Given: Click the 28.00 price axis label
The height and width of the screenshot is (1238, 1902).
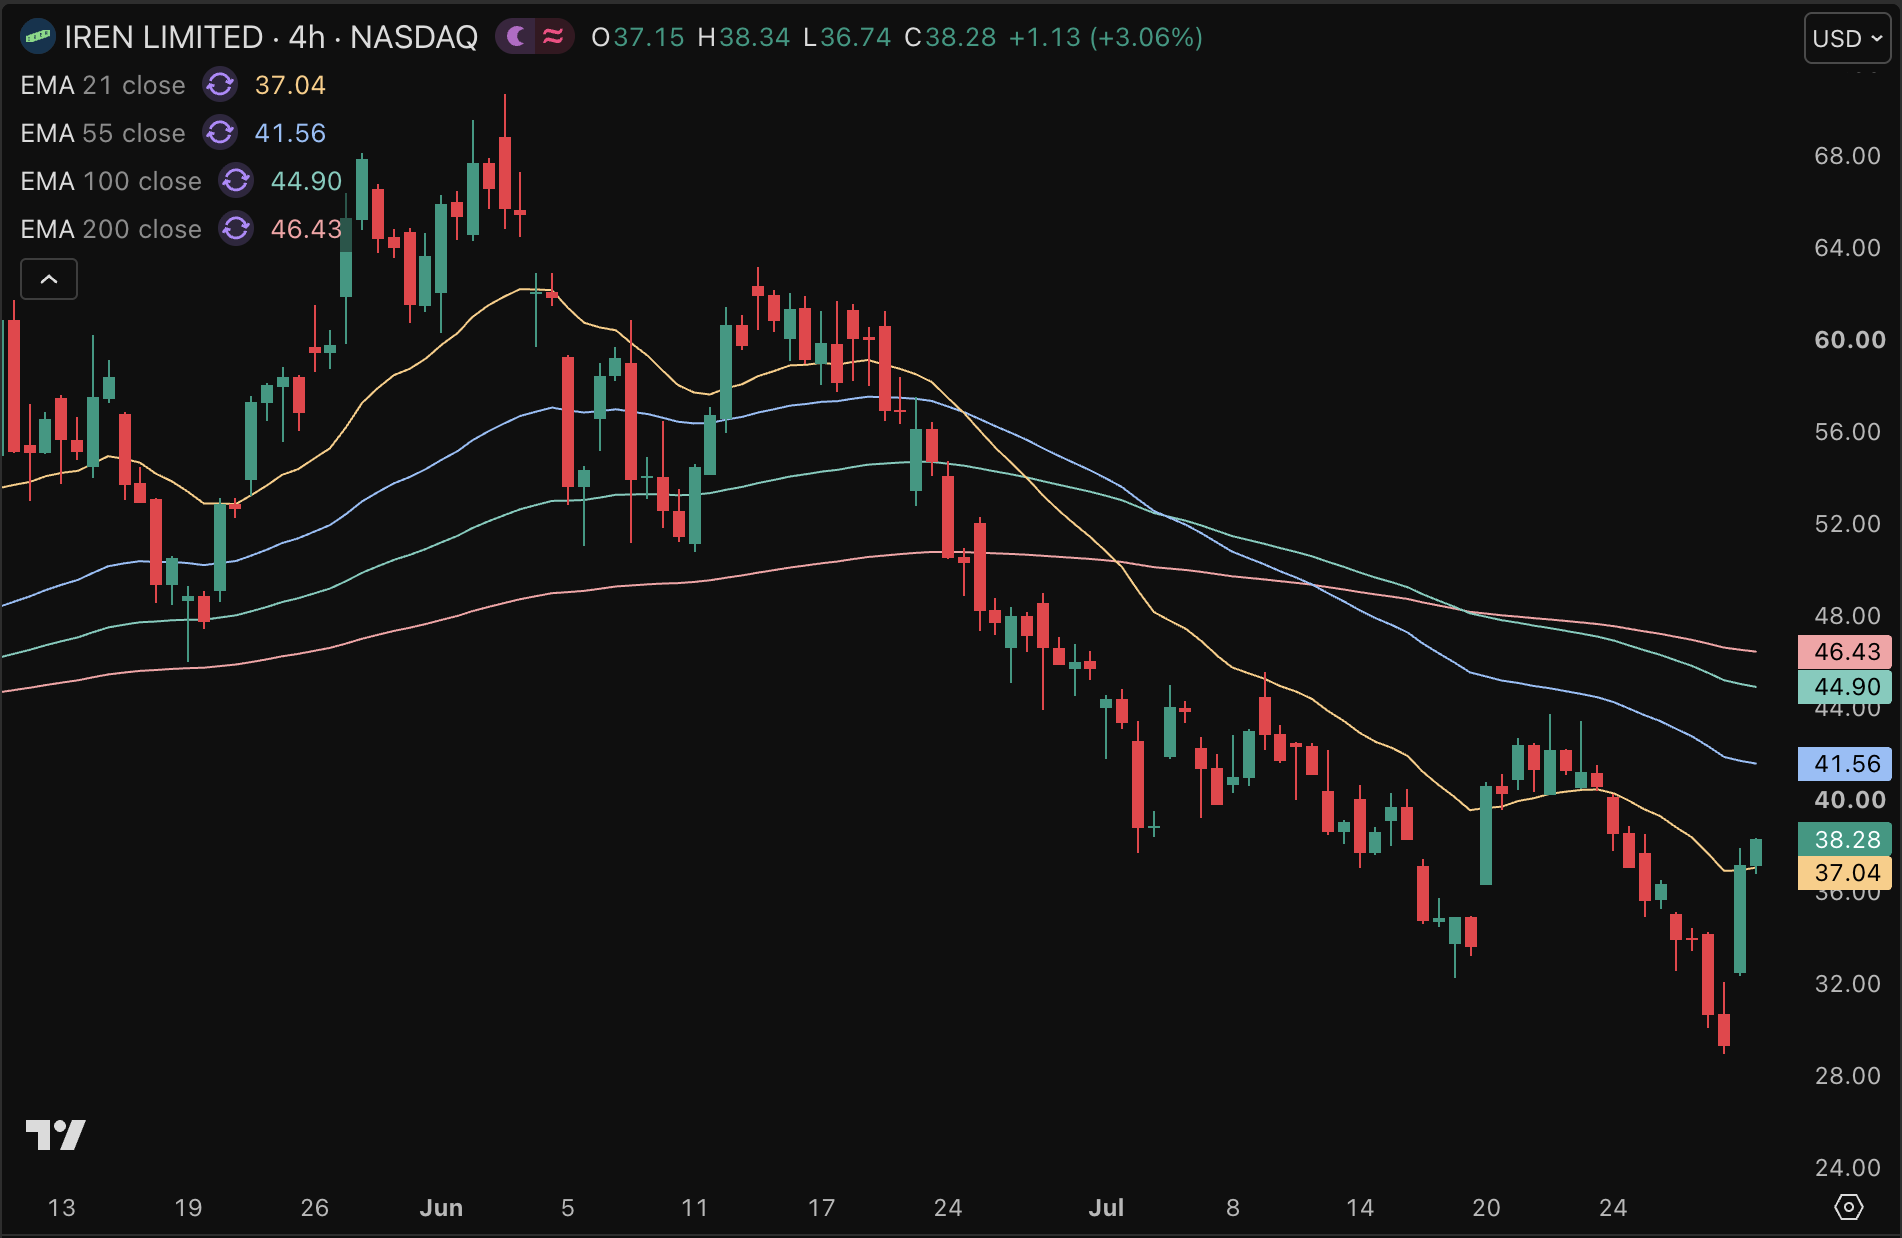Looking at the screenshot, I should (x=1847, y=1076).
